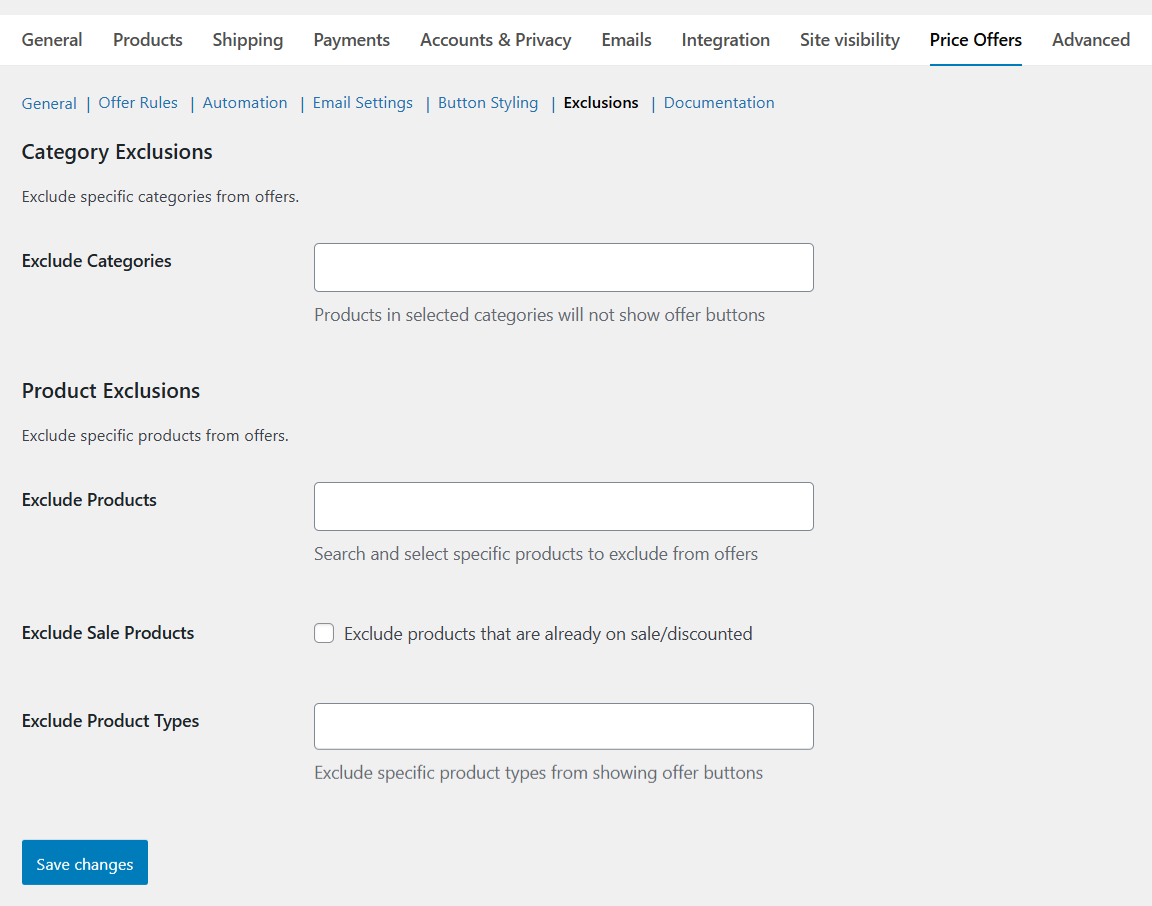Viewport: 1152px width, 906px height.
Task: Enable Exclude Sale Products checkbox
Action: [324, 633]
